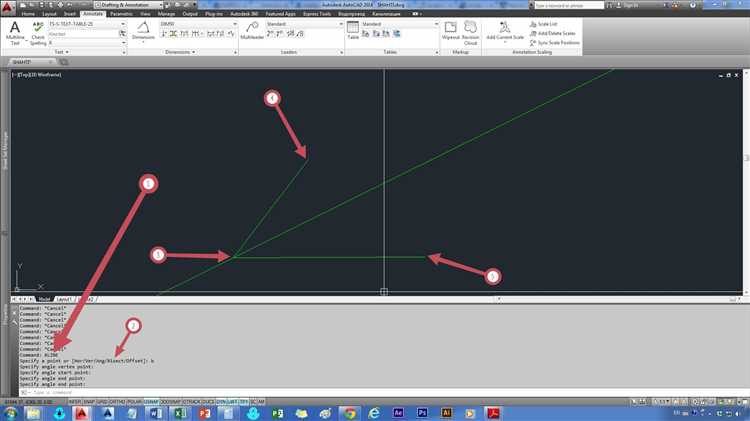
Task: Open the Express Tools ribbon tab
Action: tap(317, 14)
